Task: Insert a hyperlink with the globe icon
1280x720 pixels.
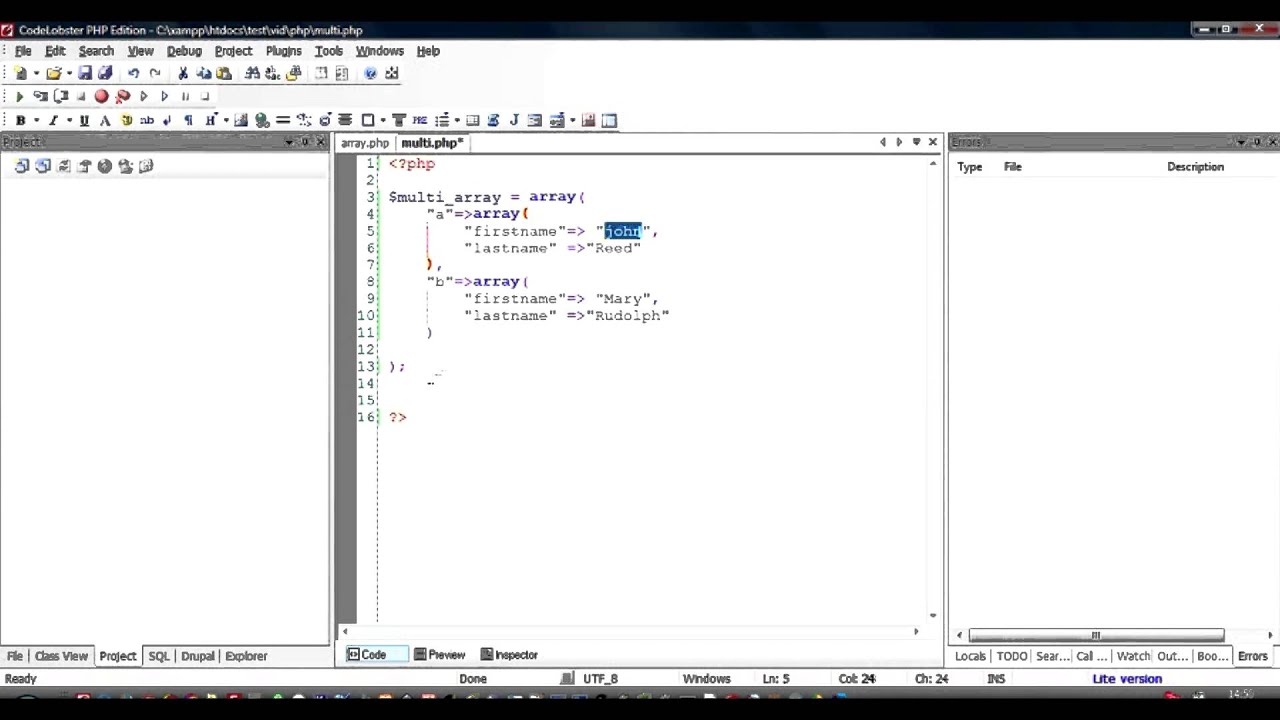Action: pyautogui.click(x=262, y=120)
